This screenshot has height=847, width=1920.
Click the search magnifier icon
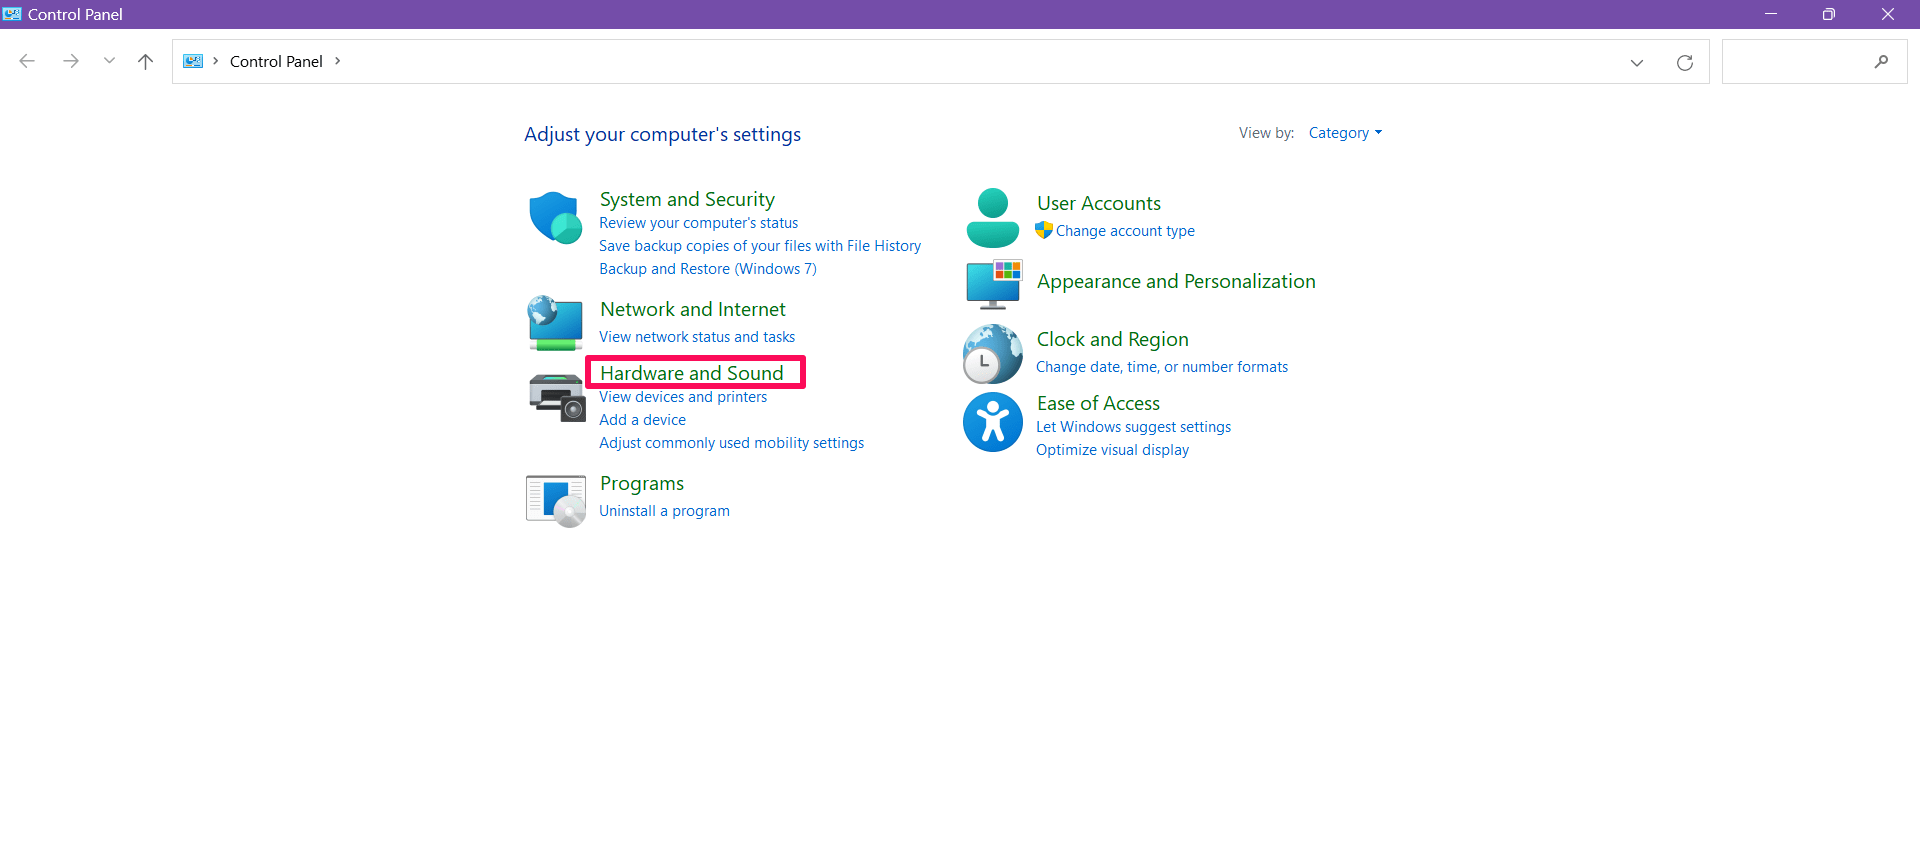1881,61
